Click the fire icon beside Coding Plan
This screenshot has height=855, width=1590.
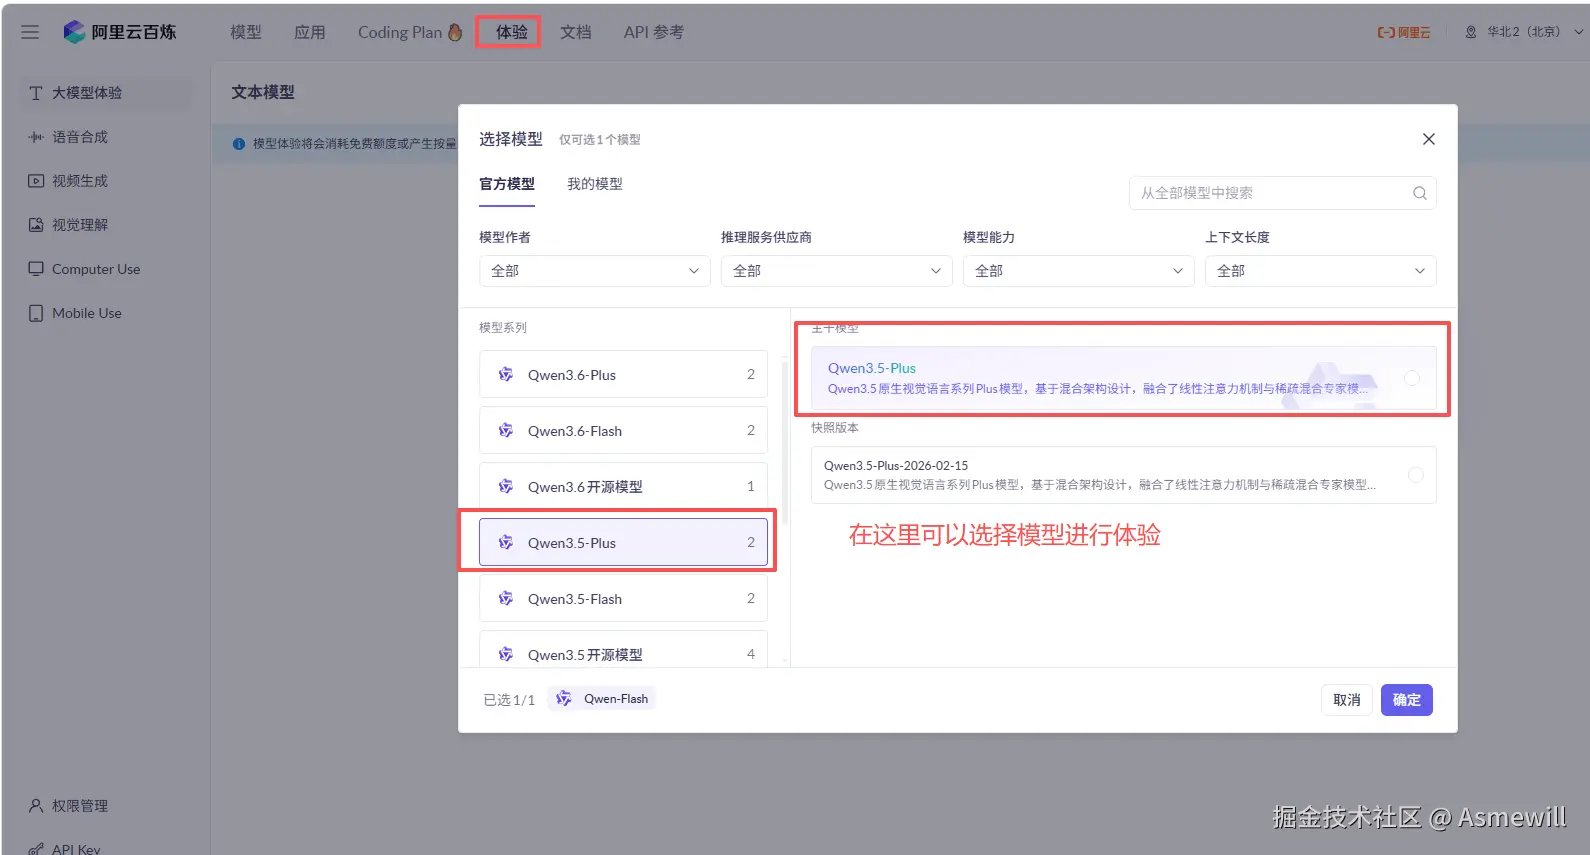click(456, 32)
